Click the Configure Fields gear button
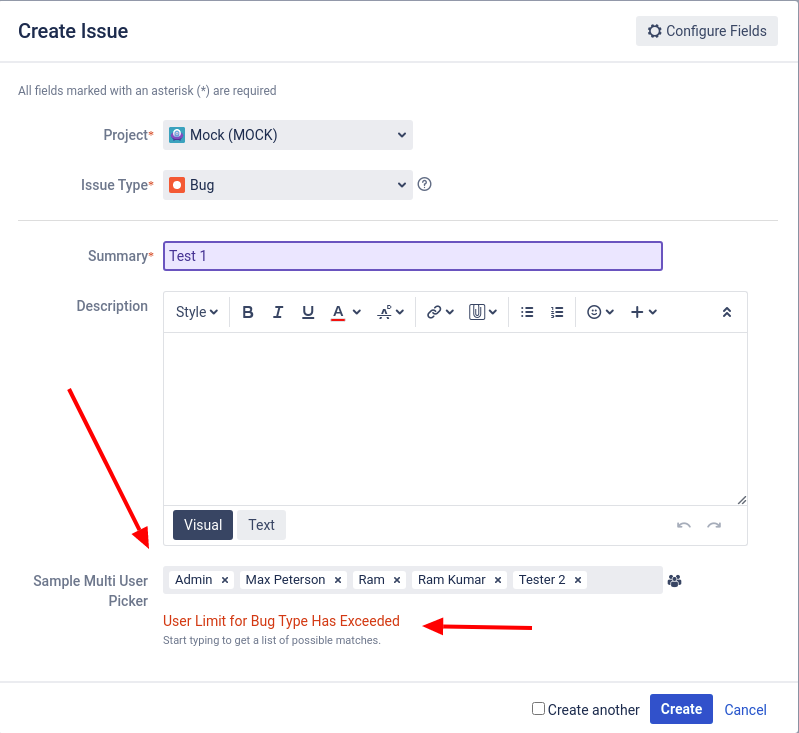This screenshot has width=799, height=733. [706, 31]
